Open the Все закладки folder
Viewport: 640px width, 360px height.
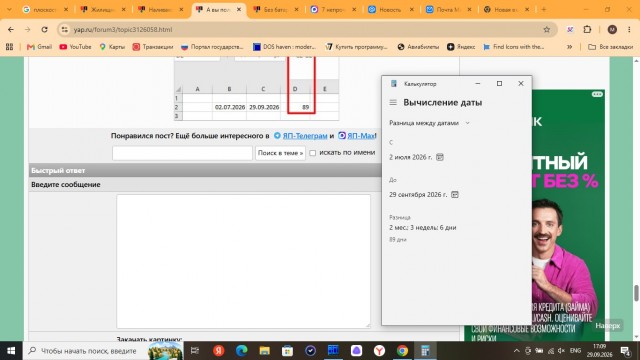click(611, 47)
